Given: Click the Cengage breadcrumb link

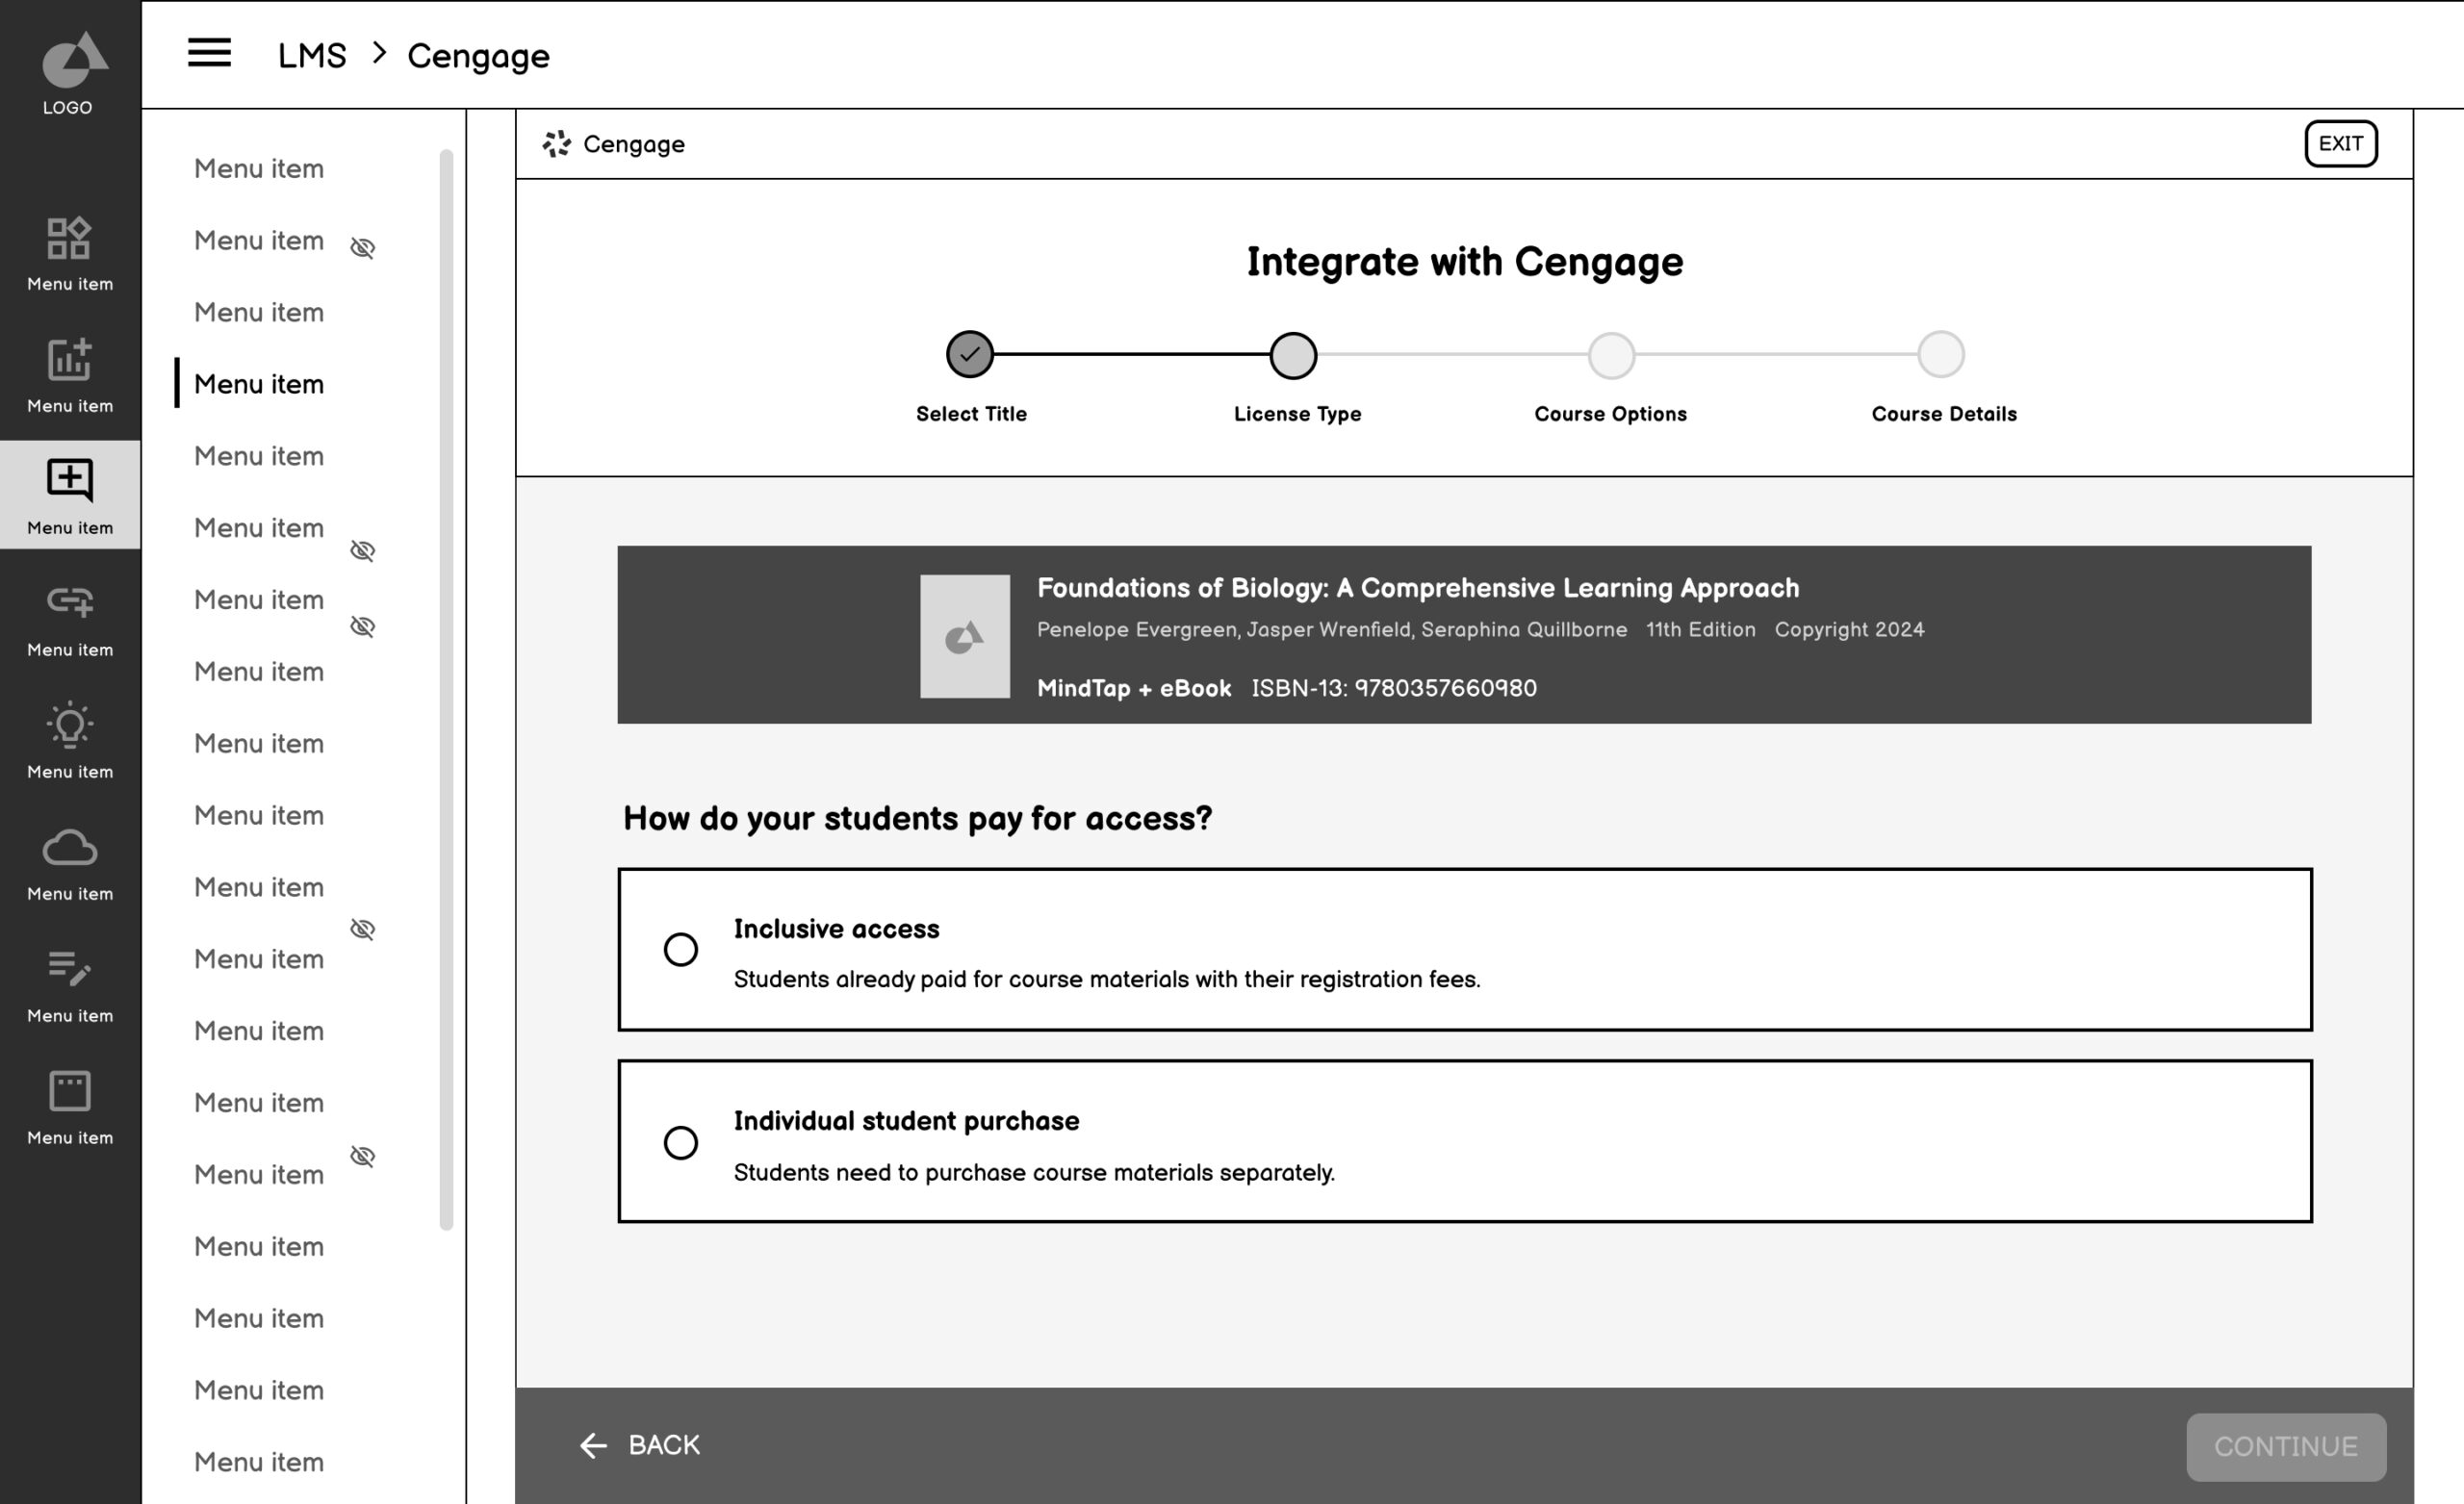Looking at the screenshot, I should click(x=478, y=56).
